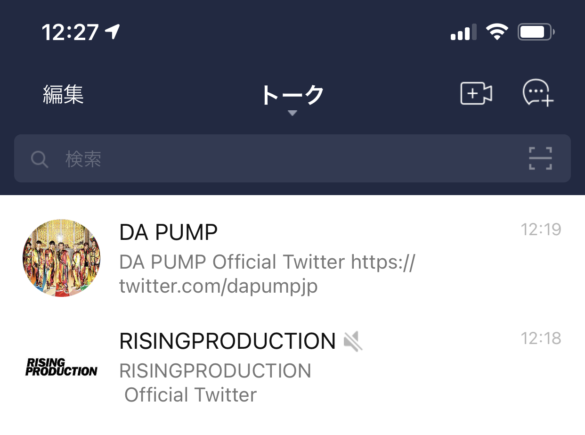
Task: Open the QR code scanner icon
Action: (x=540, y=159)
